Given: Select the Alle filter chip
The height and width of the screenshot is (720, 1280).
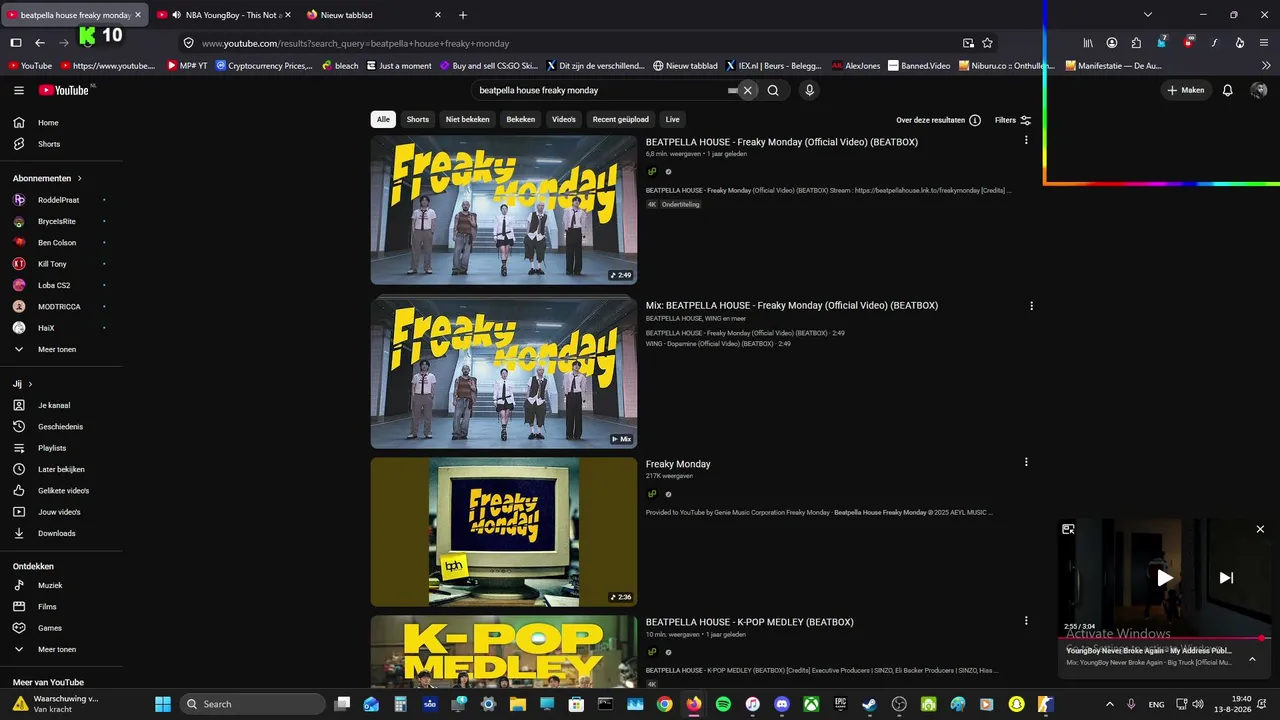Looking at the screenshot, I should pyautogui.click(x=383, y=119).
